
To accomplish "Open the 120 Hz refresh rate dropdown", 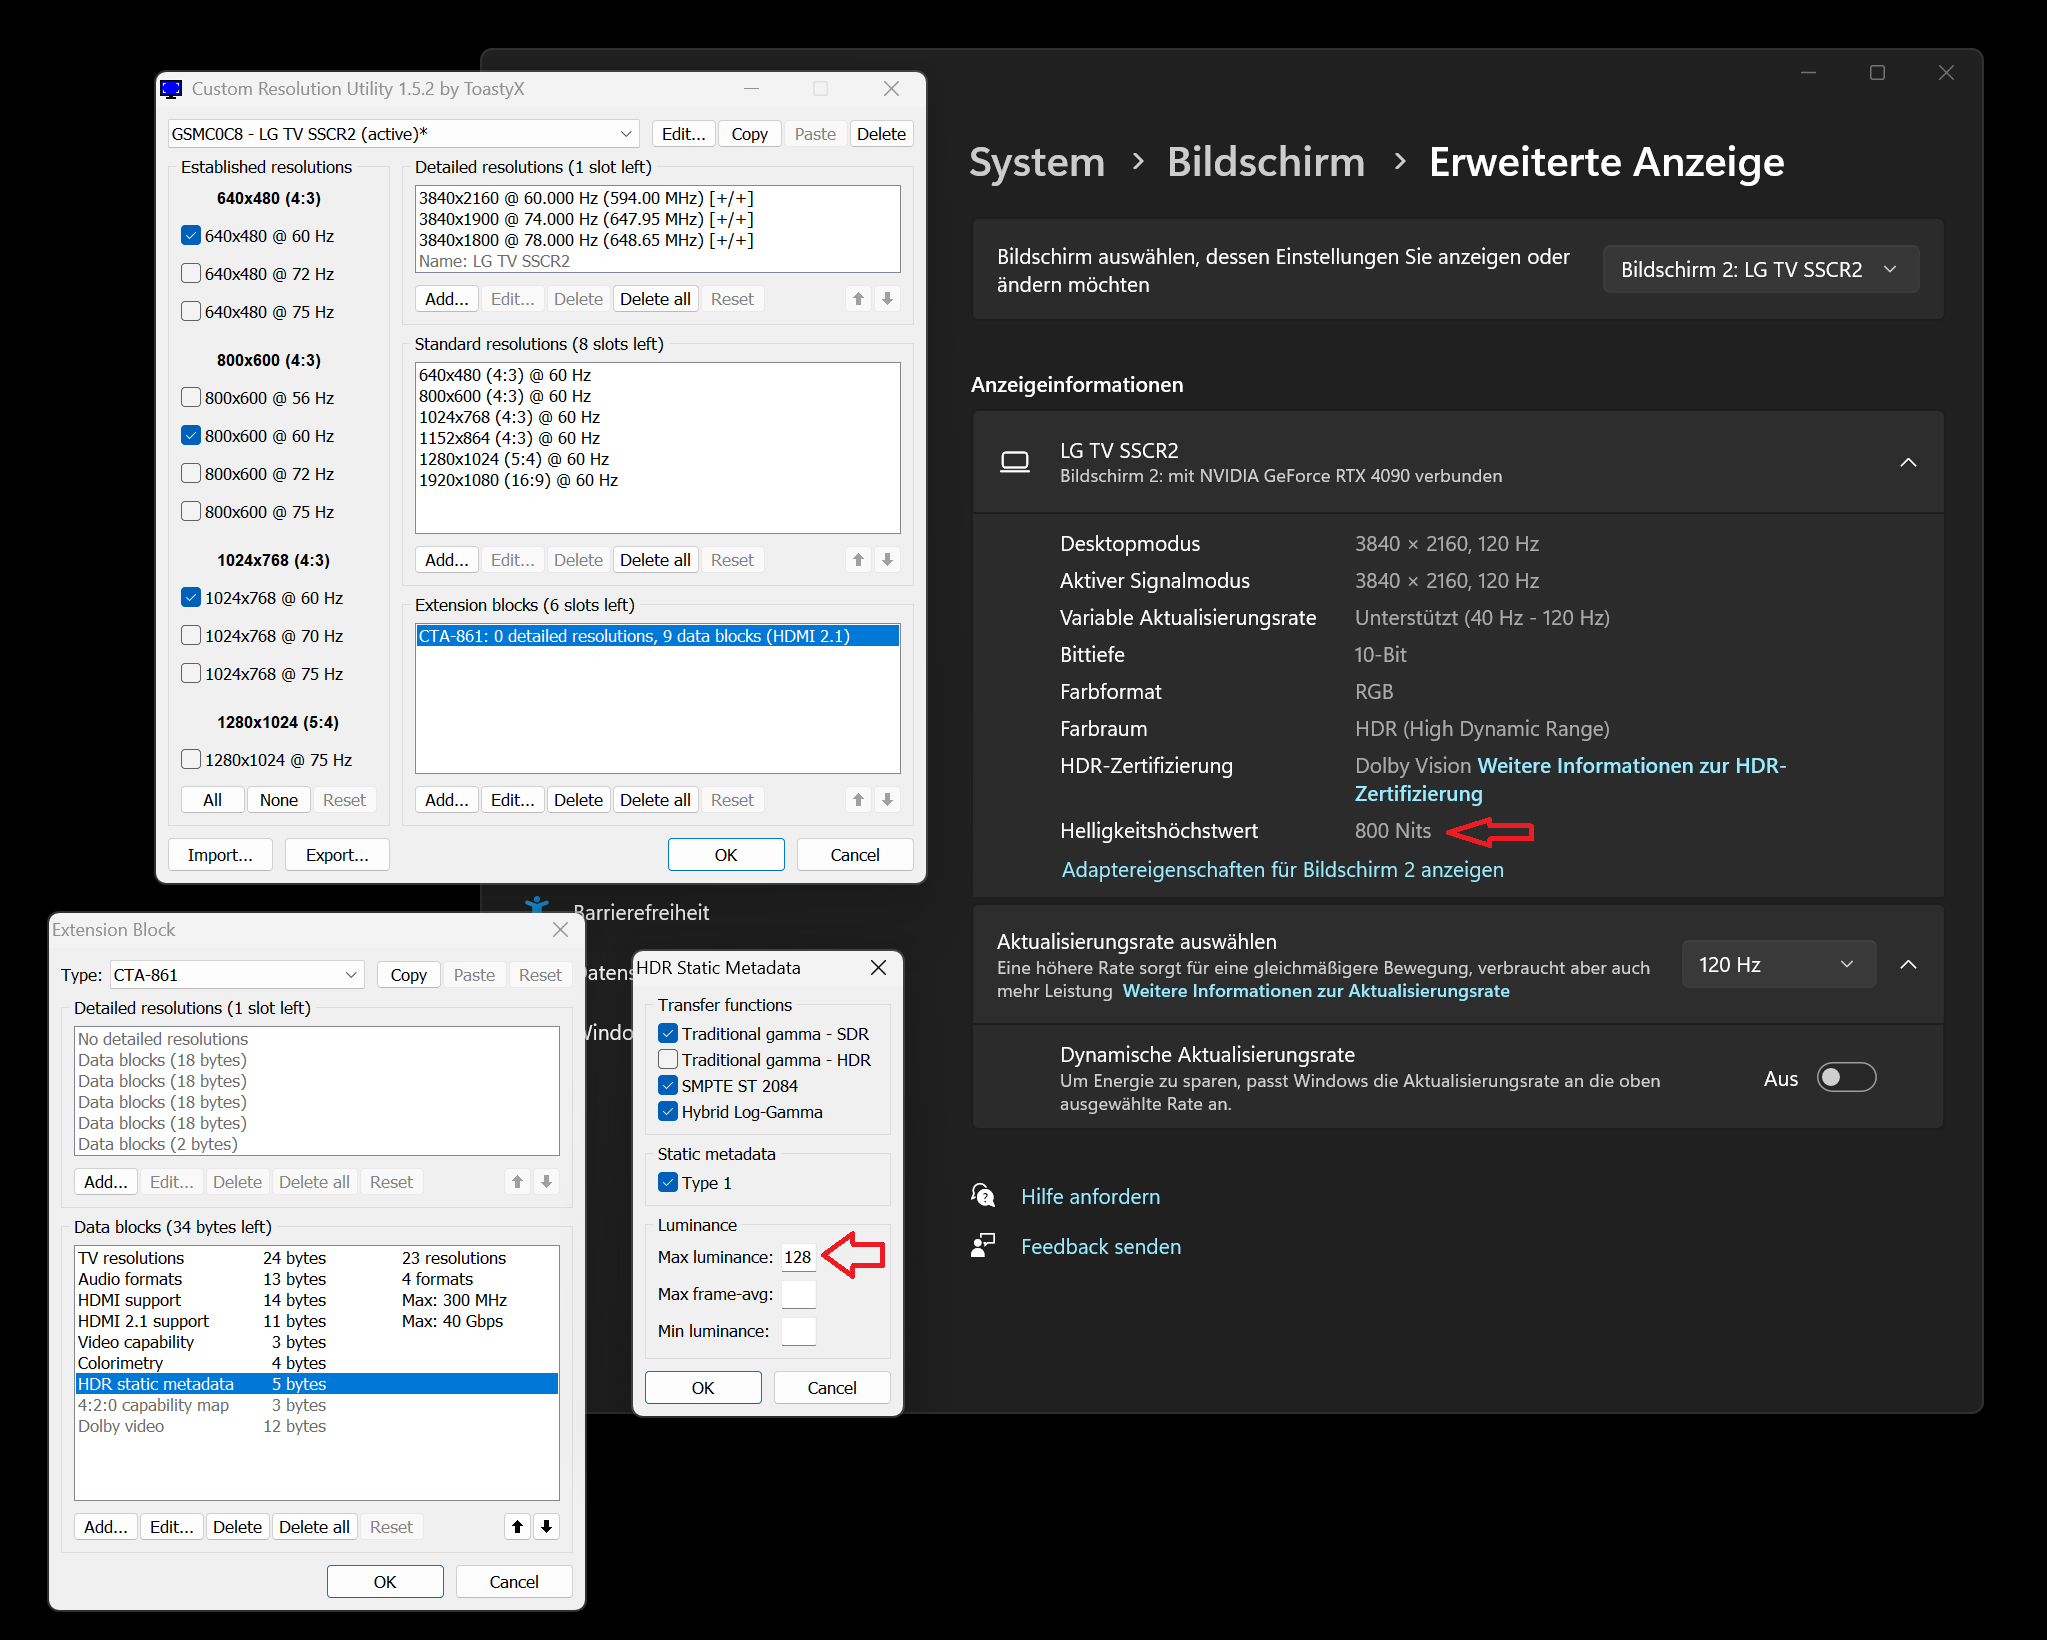I will [x=1777, y=964].
